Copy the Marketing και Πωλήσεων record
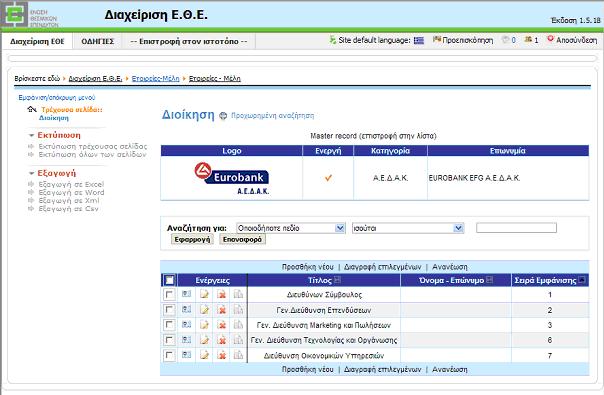The width and height of the screenshot is (604, 395). 238,325
